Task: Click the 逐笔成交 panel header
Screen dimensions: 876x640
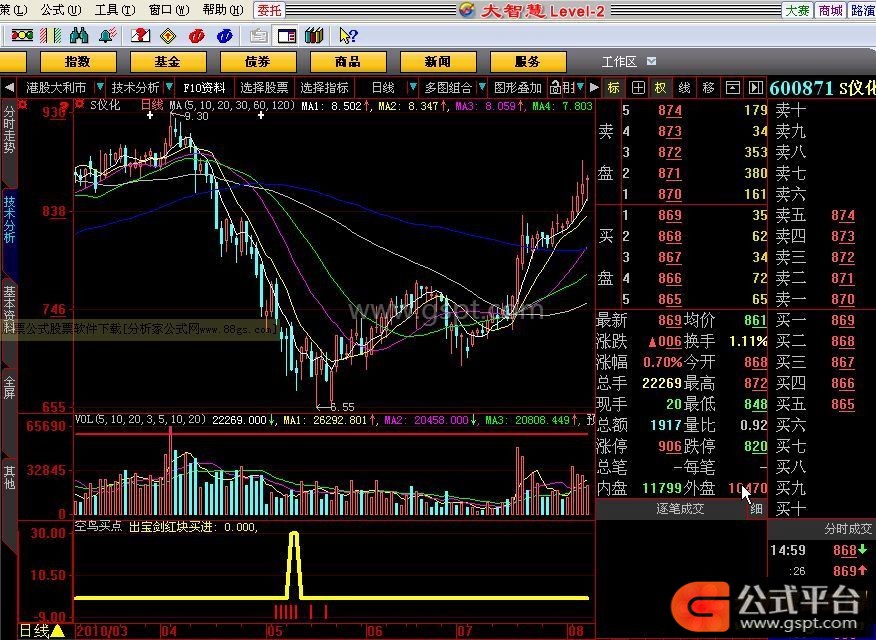Action: point(680,509)
